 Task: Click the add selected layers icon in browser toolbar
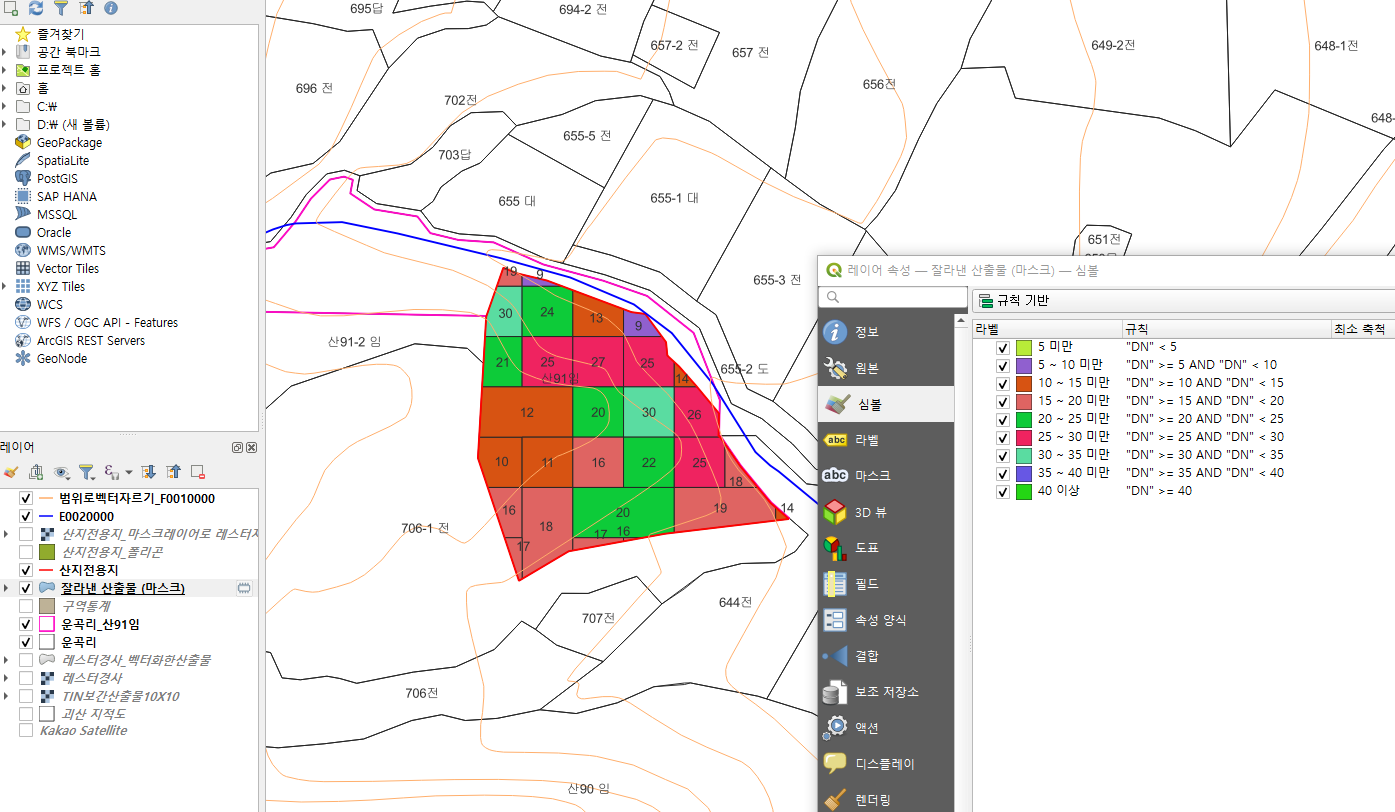[12, 8]
